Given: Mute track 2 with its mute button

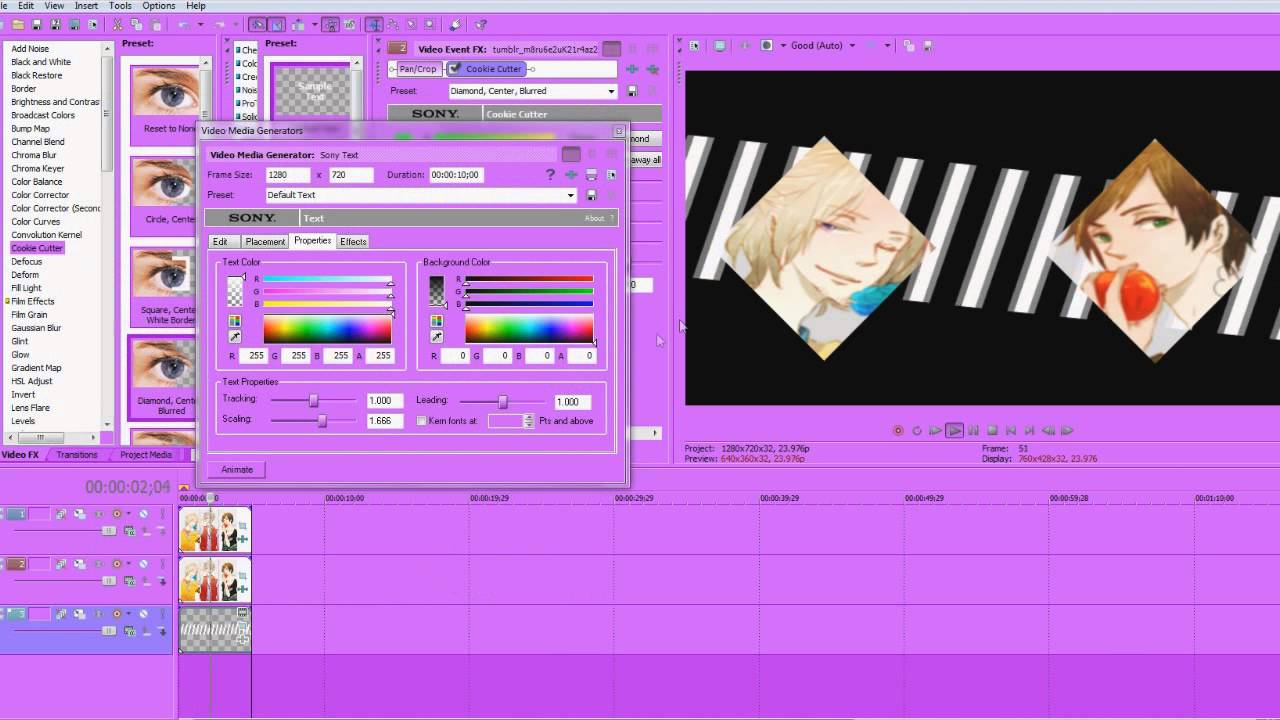Looking at the screenshot, I should pos(143,564).
